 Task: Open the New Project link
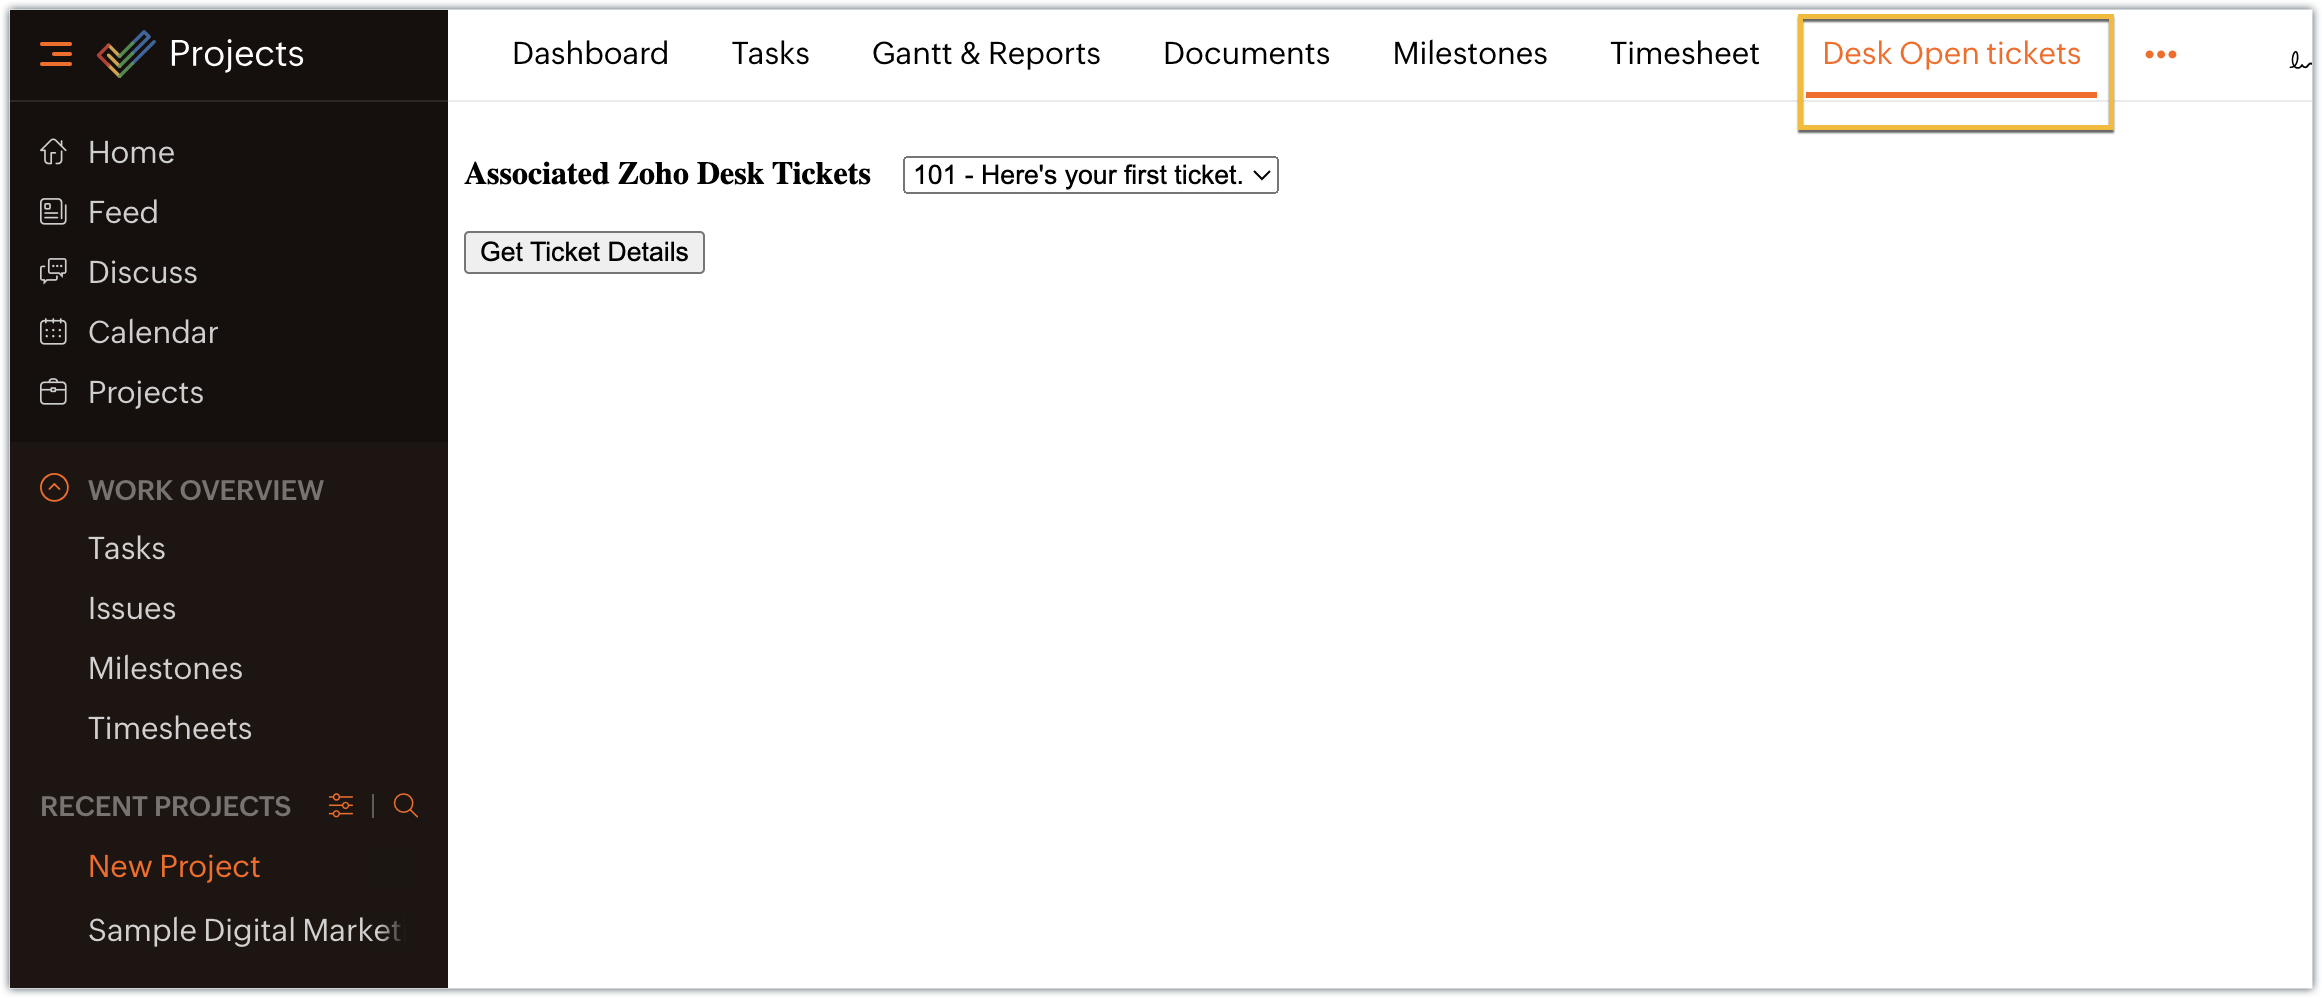pos(173,866)
